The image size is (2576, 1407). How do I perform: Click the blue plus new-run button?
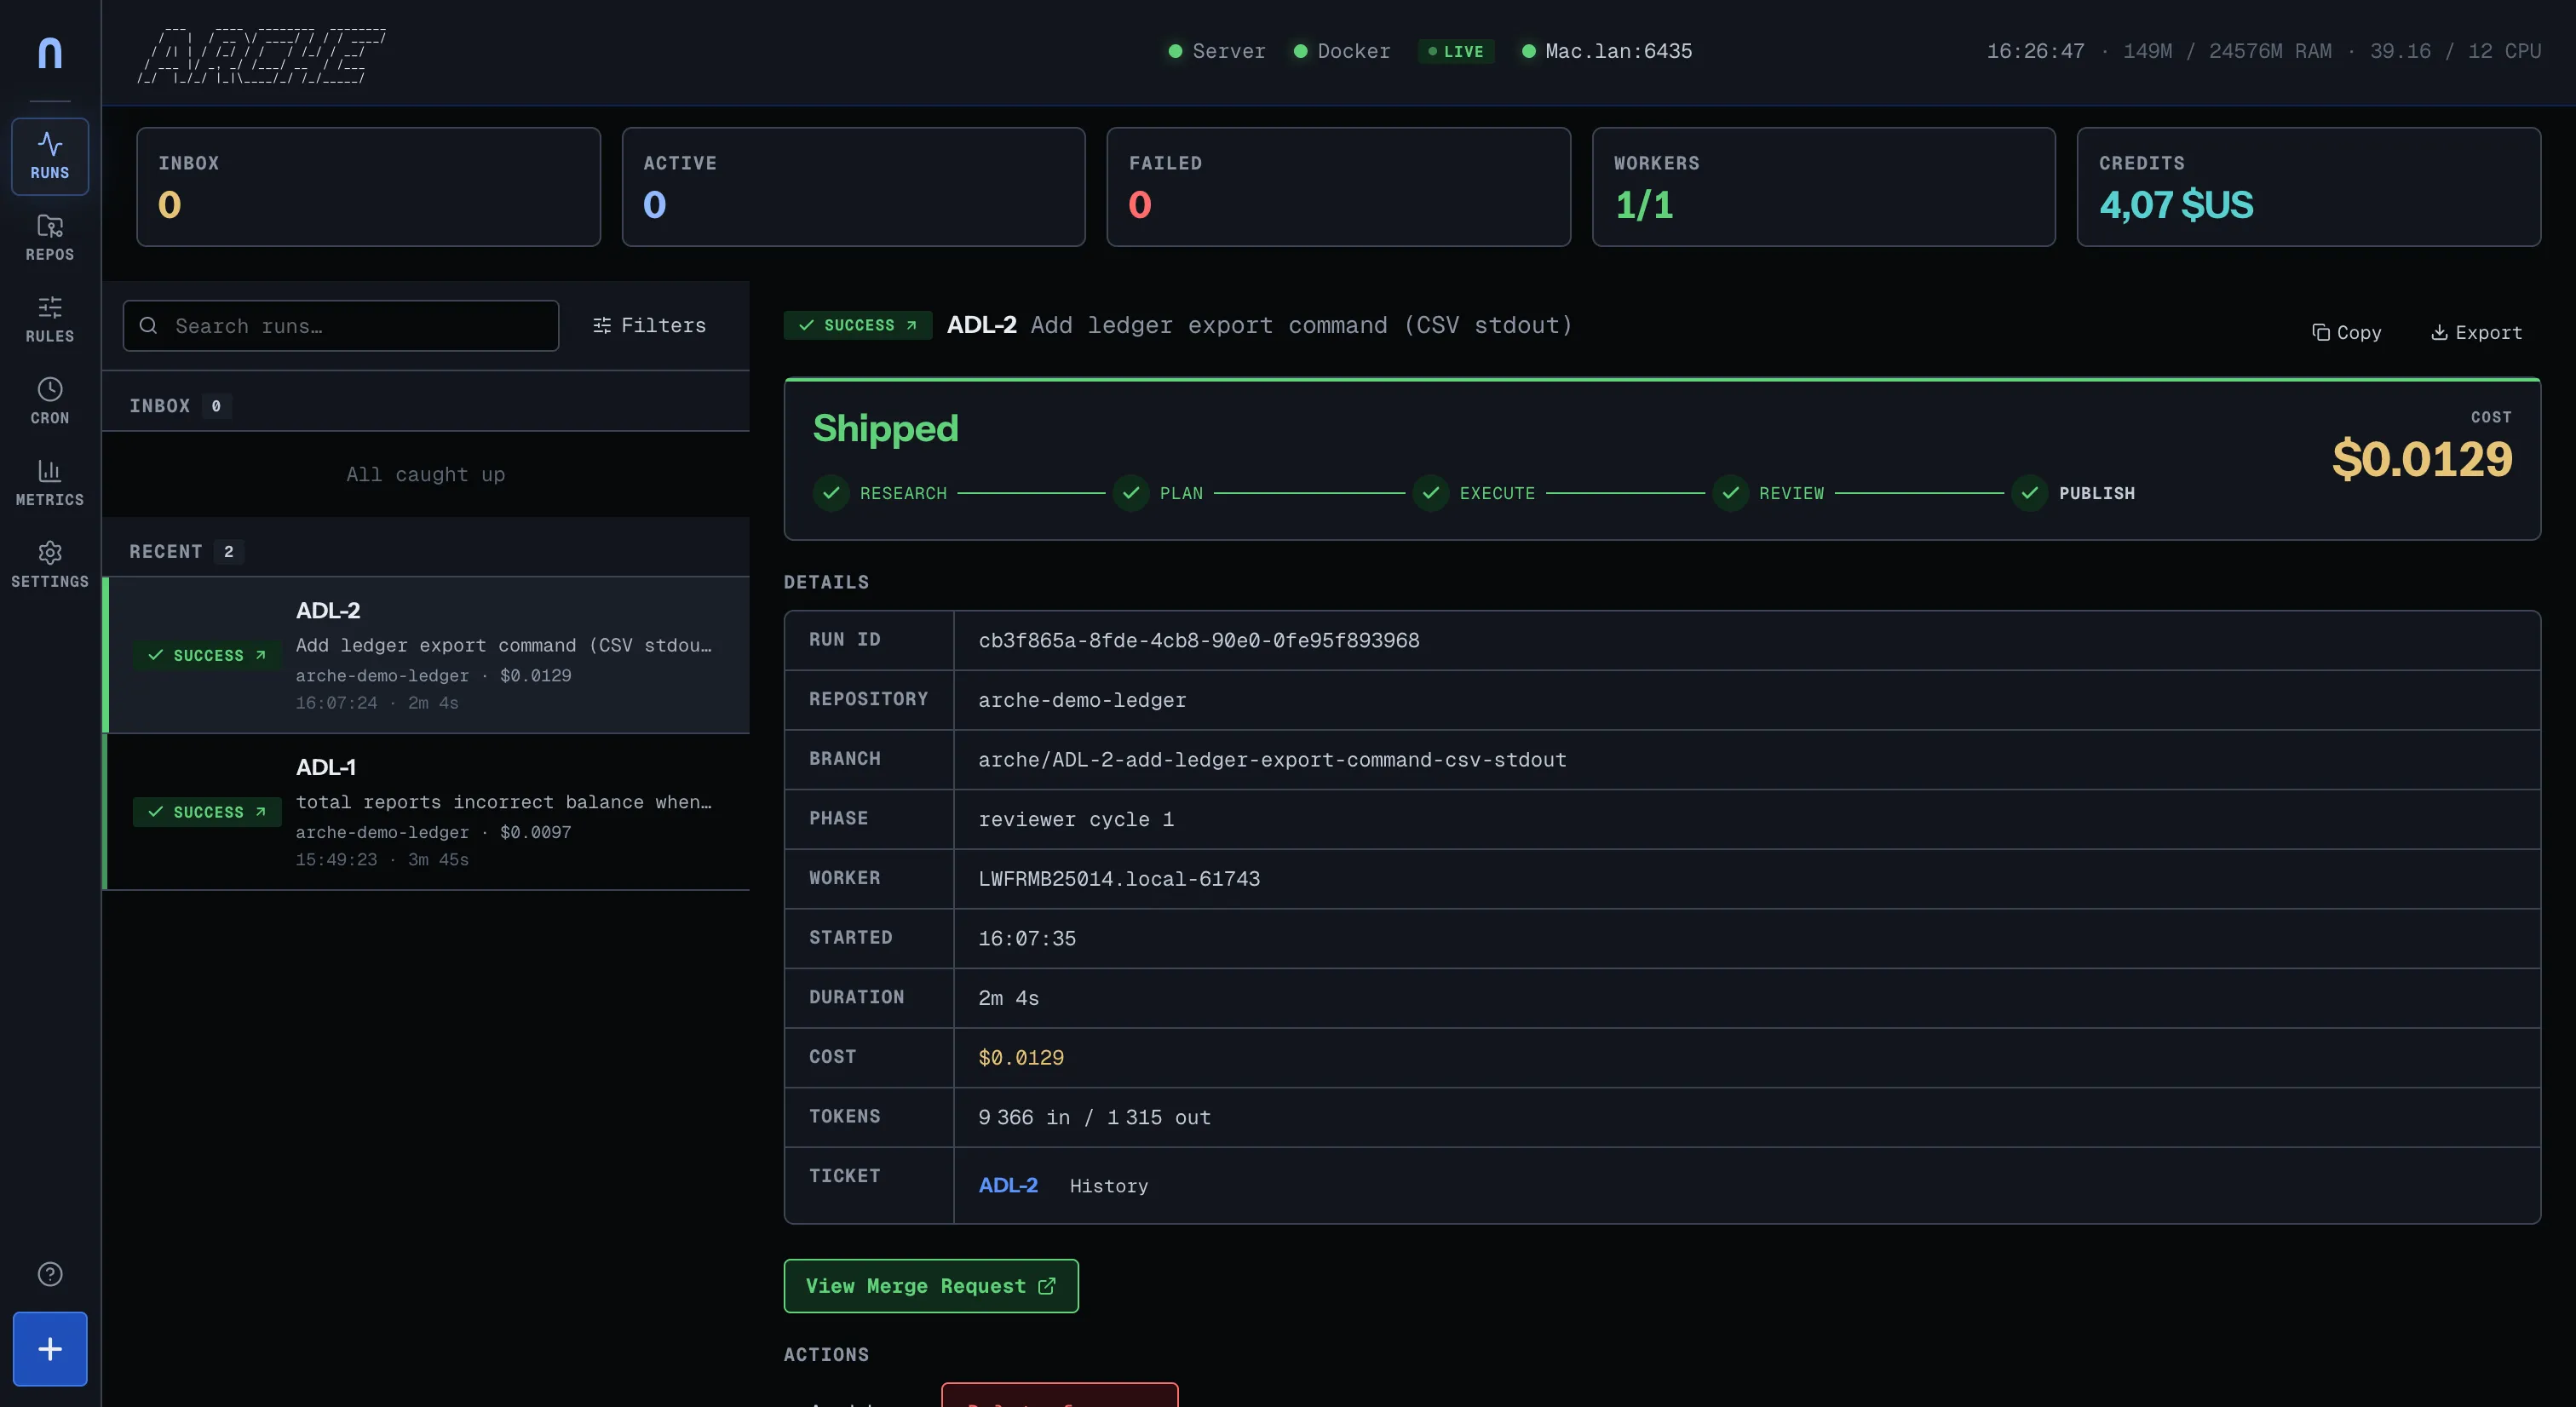[x=50, y=1349]
